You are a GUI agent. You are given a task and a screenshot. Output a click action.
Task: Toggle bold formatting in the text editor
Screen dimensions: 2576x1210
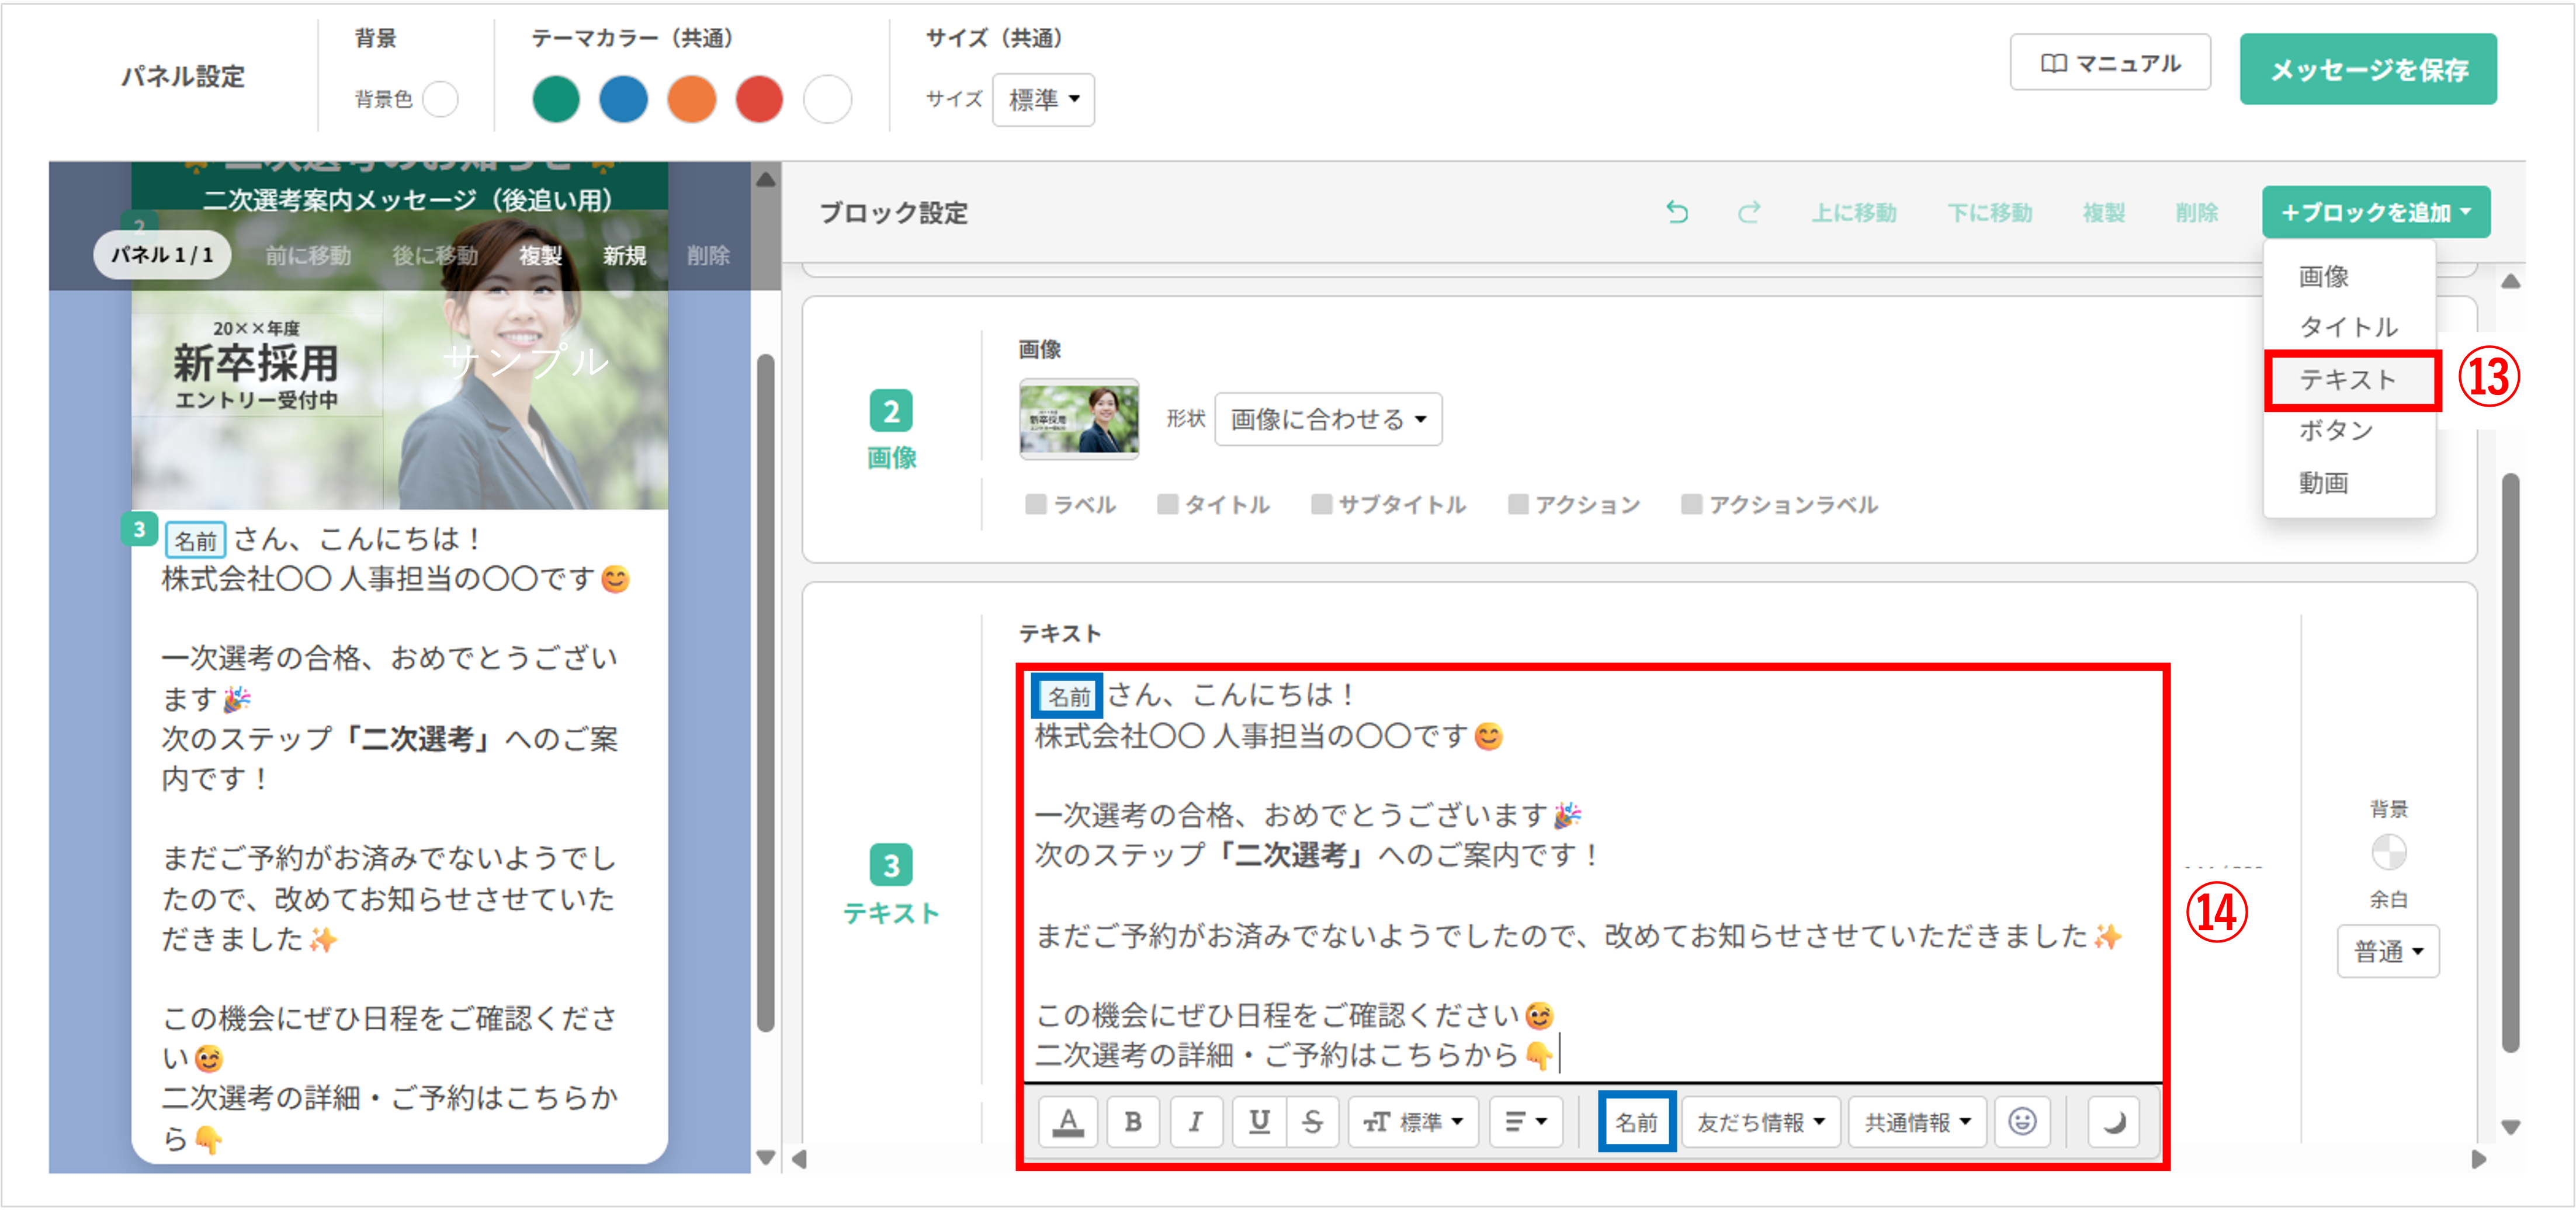(1134, 1122)
